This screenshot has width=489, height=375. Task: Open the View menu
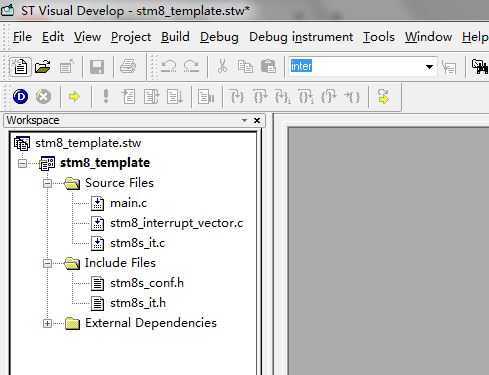(87, 37)
